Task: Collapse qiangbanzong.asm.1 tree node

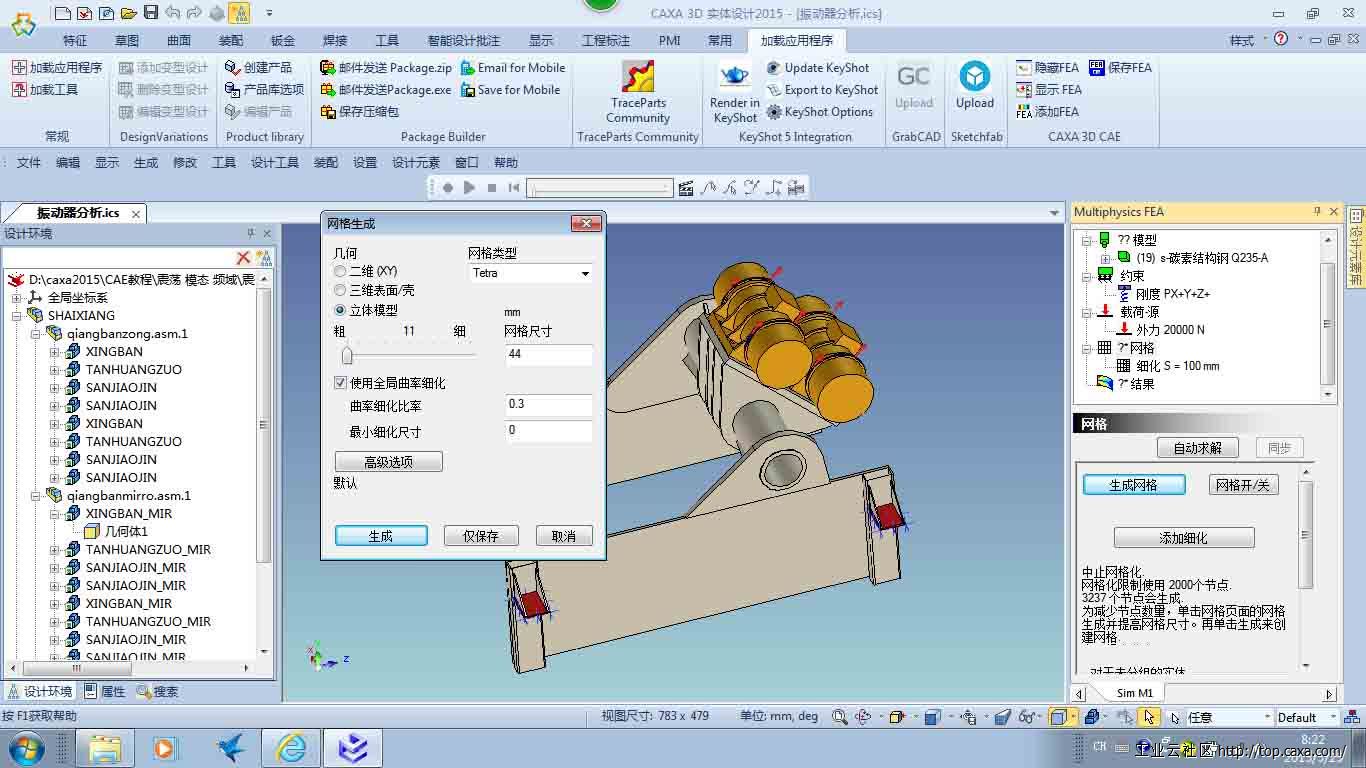Action: tap(36, 334)
